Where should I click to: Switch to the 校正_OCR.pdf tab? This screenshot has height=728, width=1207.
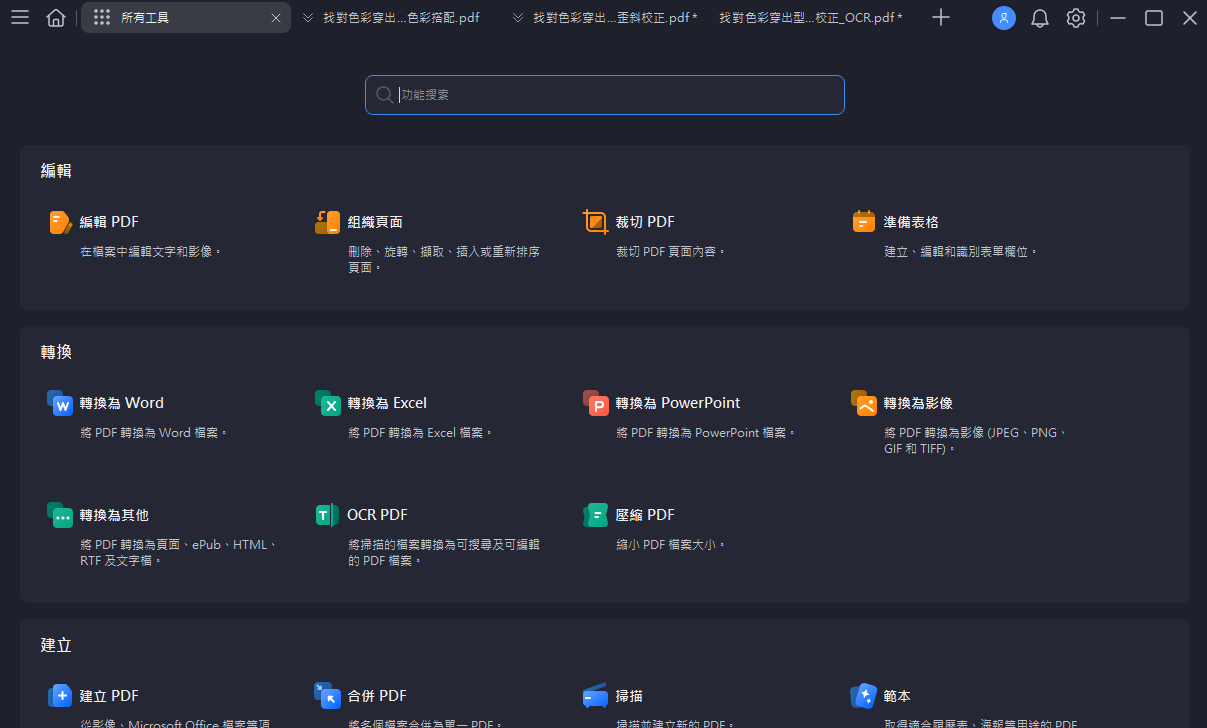click(810, 18)
